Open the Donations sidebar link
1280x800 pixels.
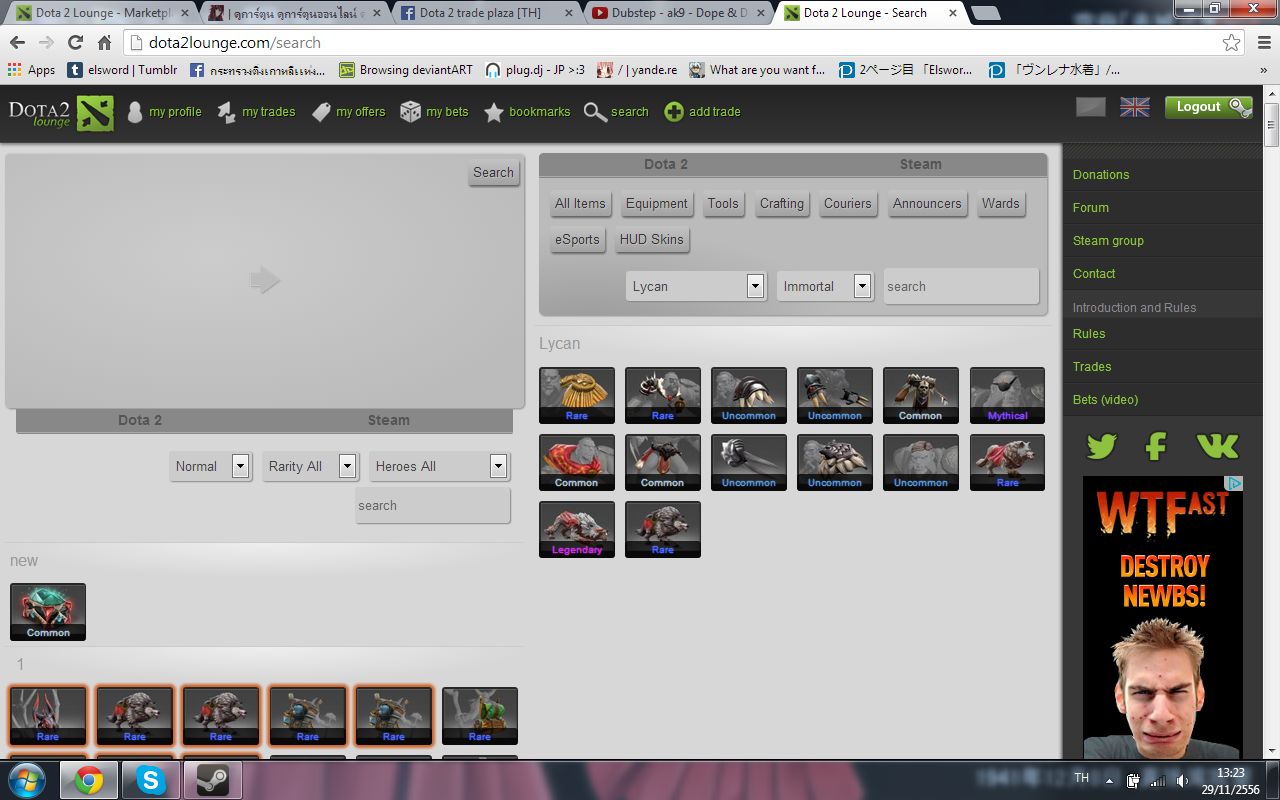pyautogui.click(x=1101, y=175)
